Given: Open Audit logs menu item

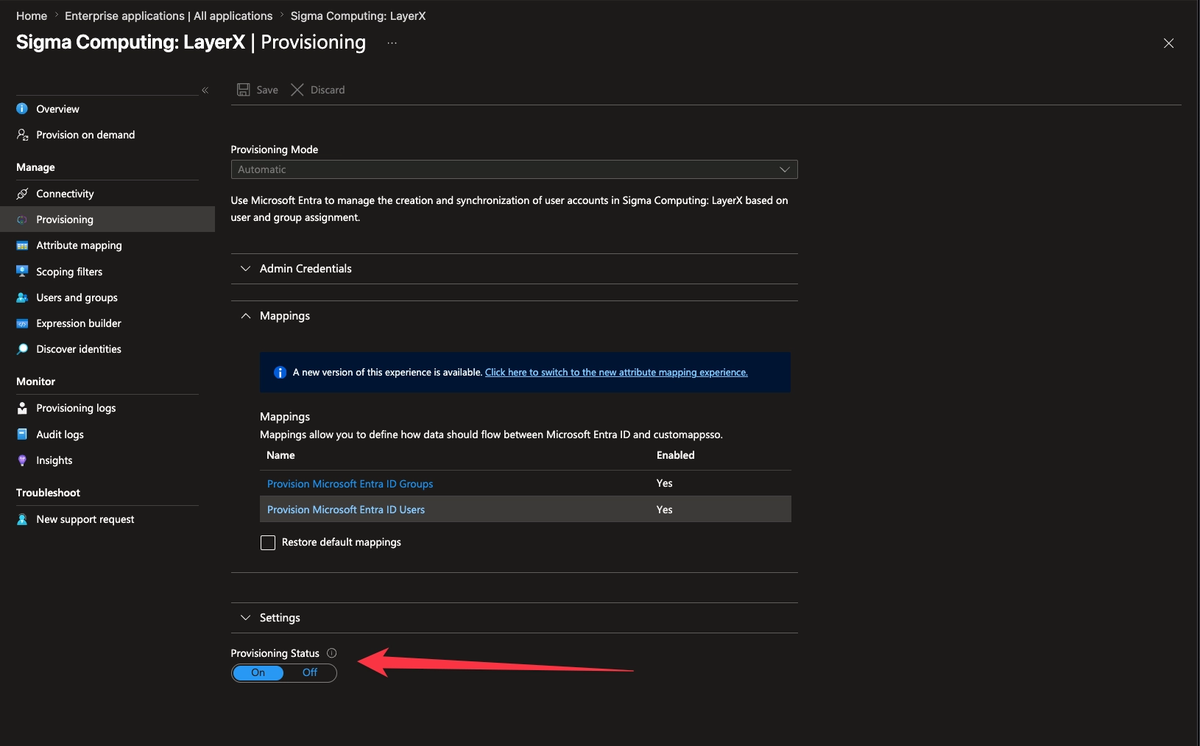Looking at the screenshot, I should (60, 435).
